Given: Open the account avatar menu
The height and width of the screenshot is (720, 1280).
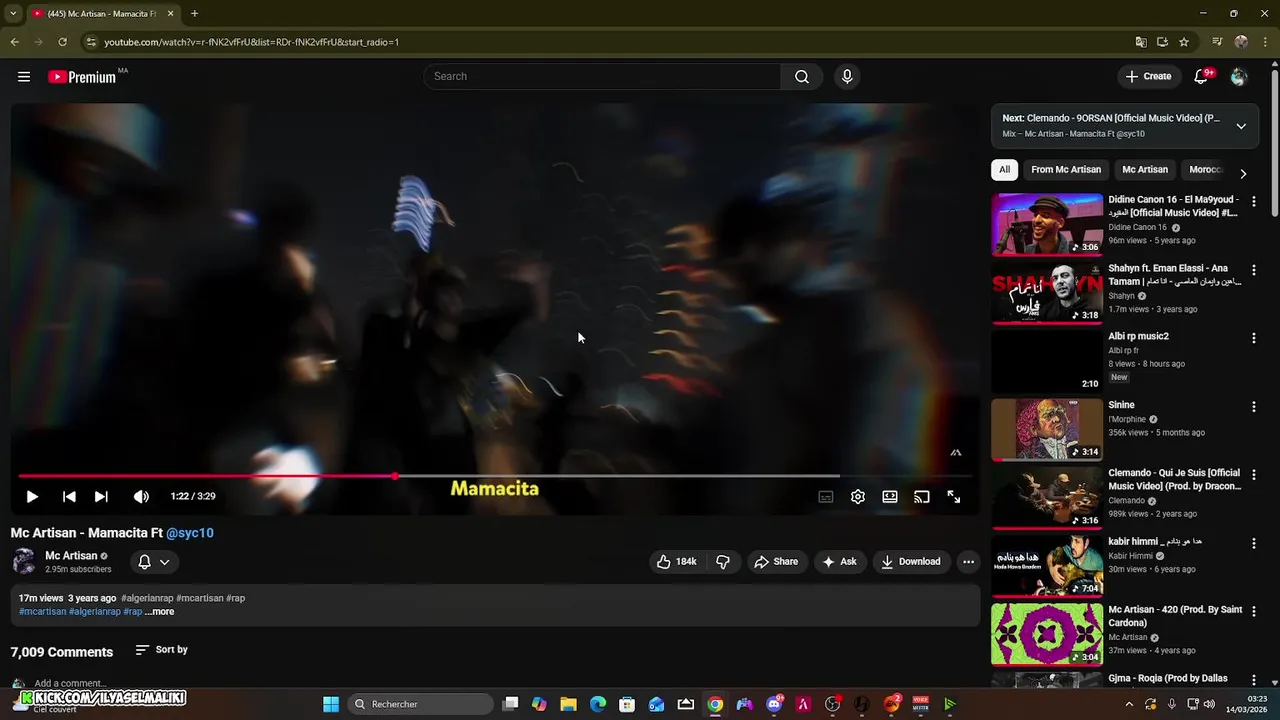Looking at the screenshot, I should [x=1239, y=77].
